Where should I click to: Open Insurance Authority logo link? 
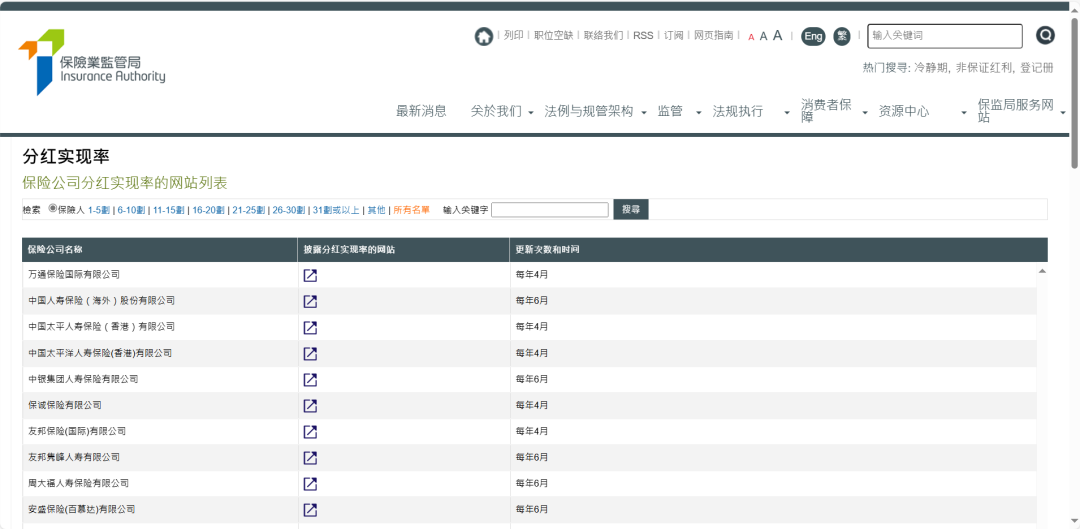point(92,62)
